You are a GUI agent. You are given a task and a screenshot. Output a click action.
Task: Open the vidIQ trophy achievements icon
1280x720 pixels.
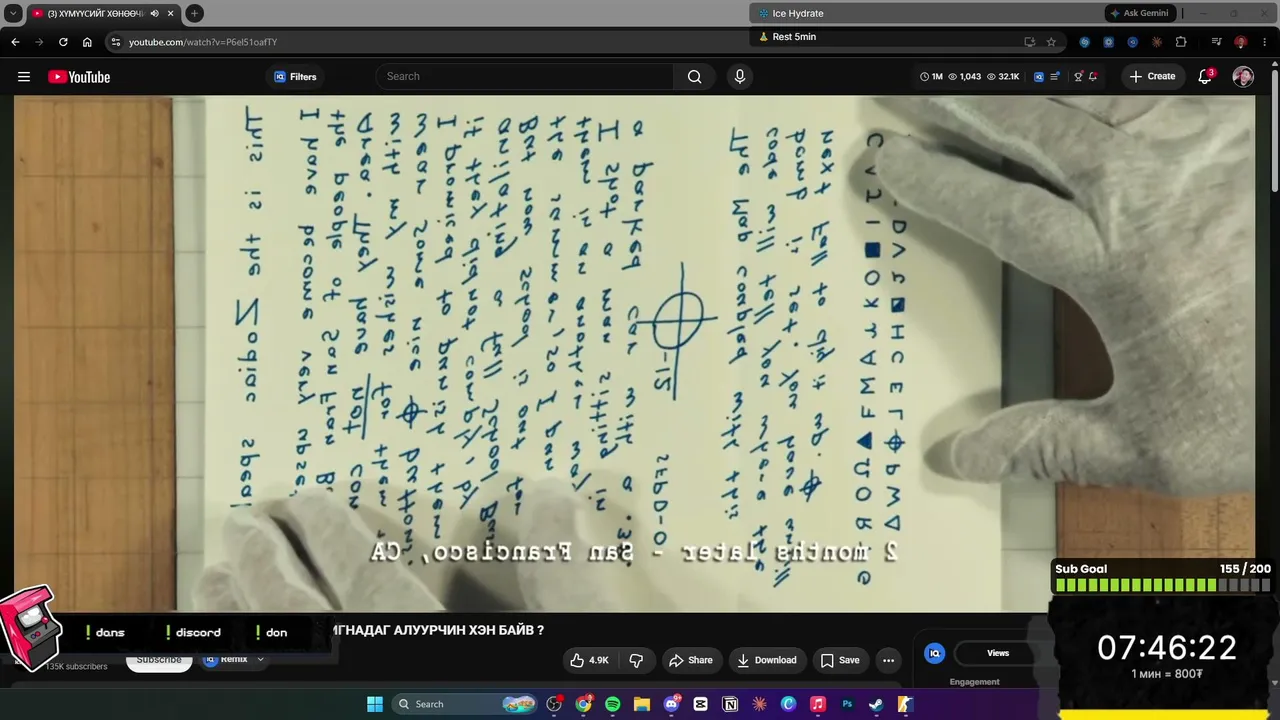(x=1078, y=77)
